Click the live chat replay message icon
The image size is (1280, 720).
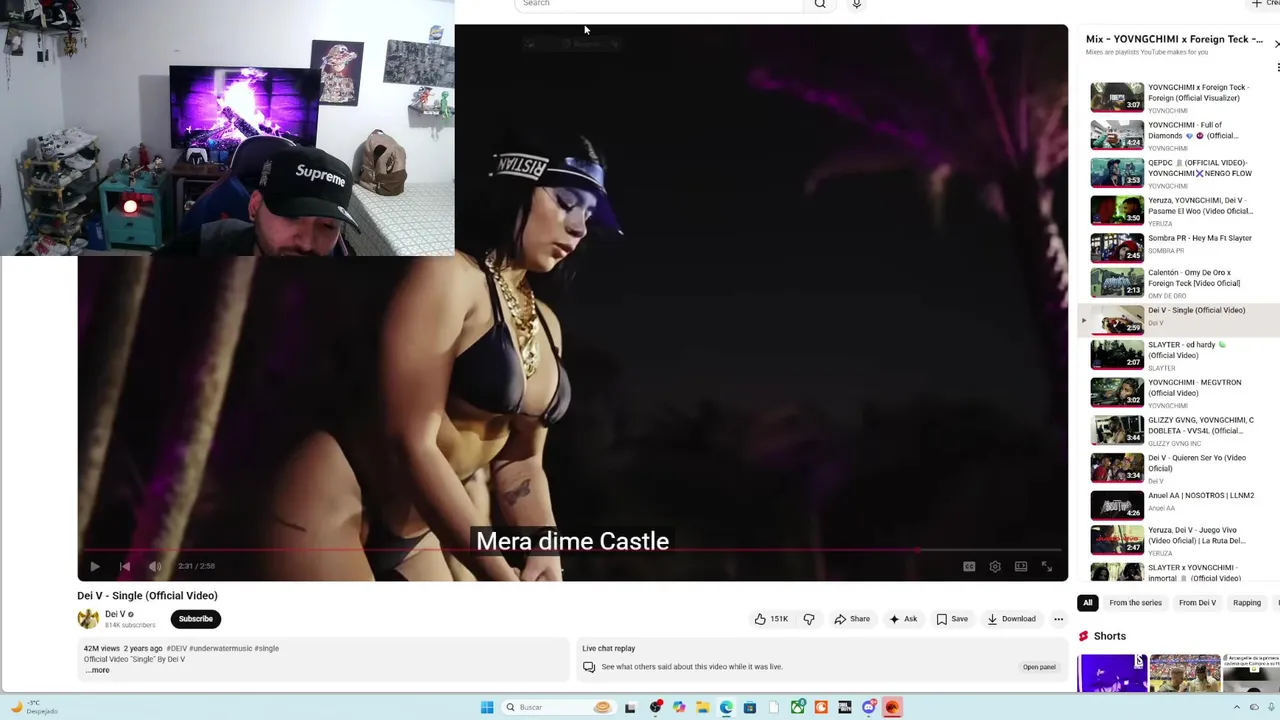pos(589,667)
